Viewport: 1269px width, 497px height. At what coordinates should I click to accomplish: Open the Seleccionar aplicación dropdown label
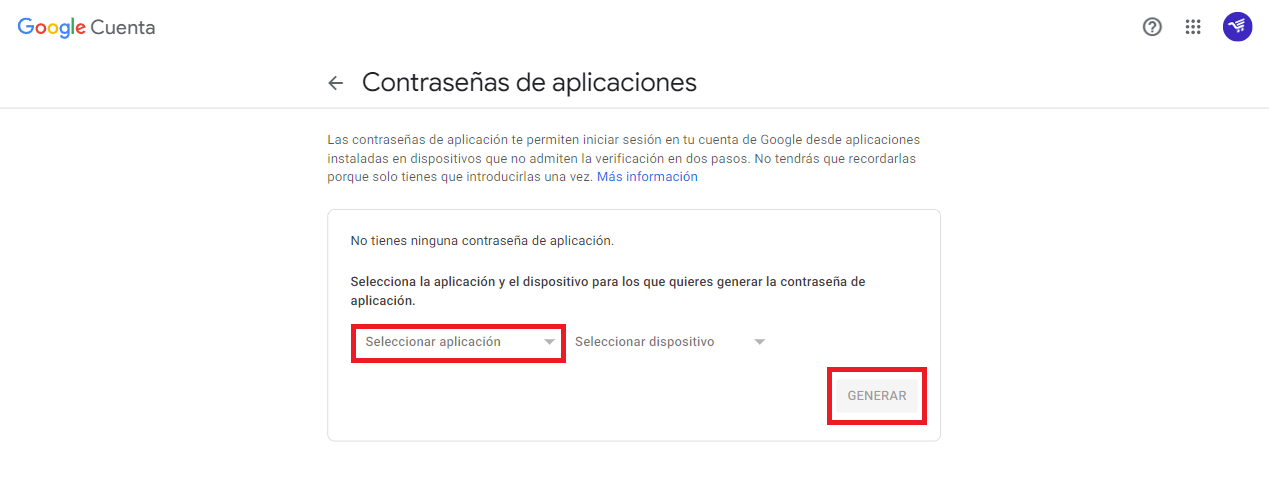tap(433, 342)
